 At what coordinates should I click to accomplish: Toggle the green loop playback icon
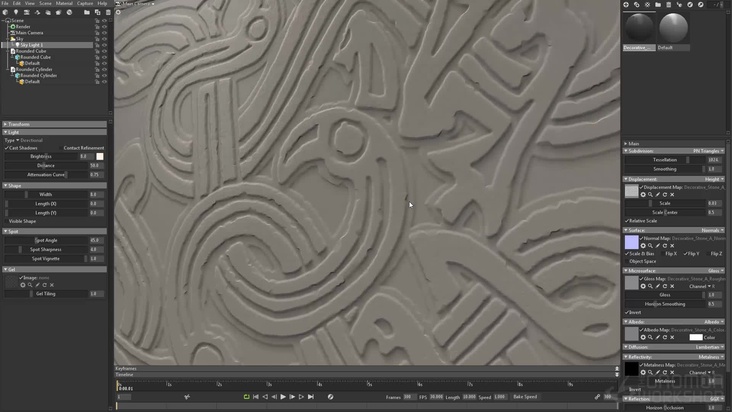[246, 397]
